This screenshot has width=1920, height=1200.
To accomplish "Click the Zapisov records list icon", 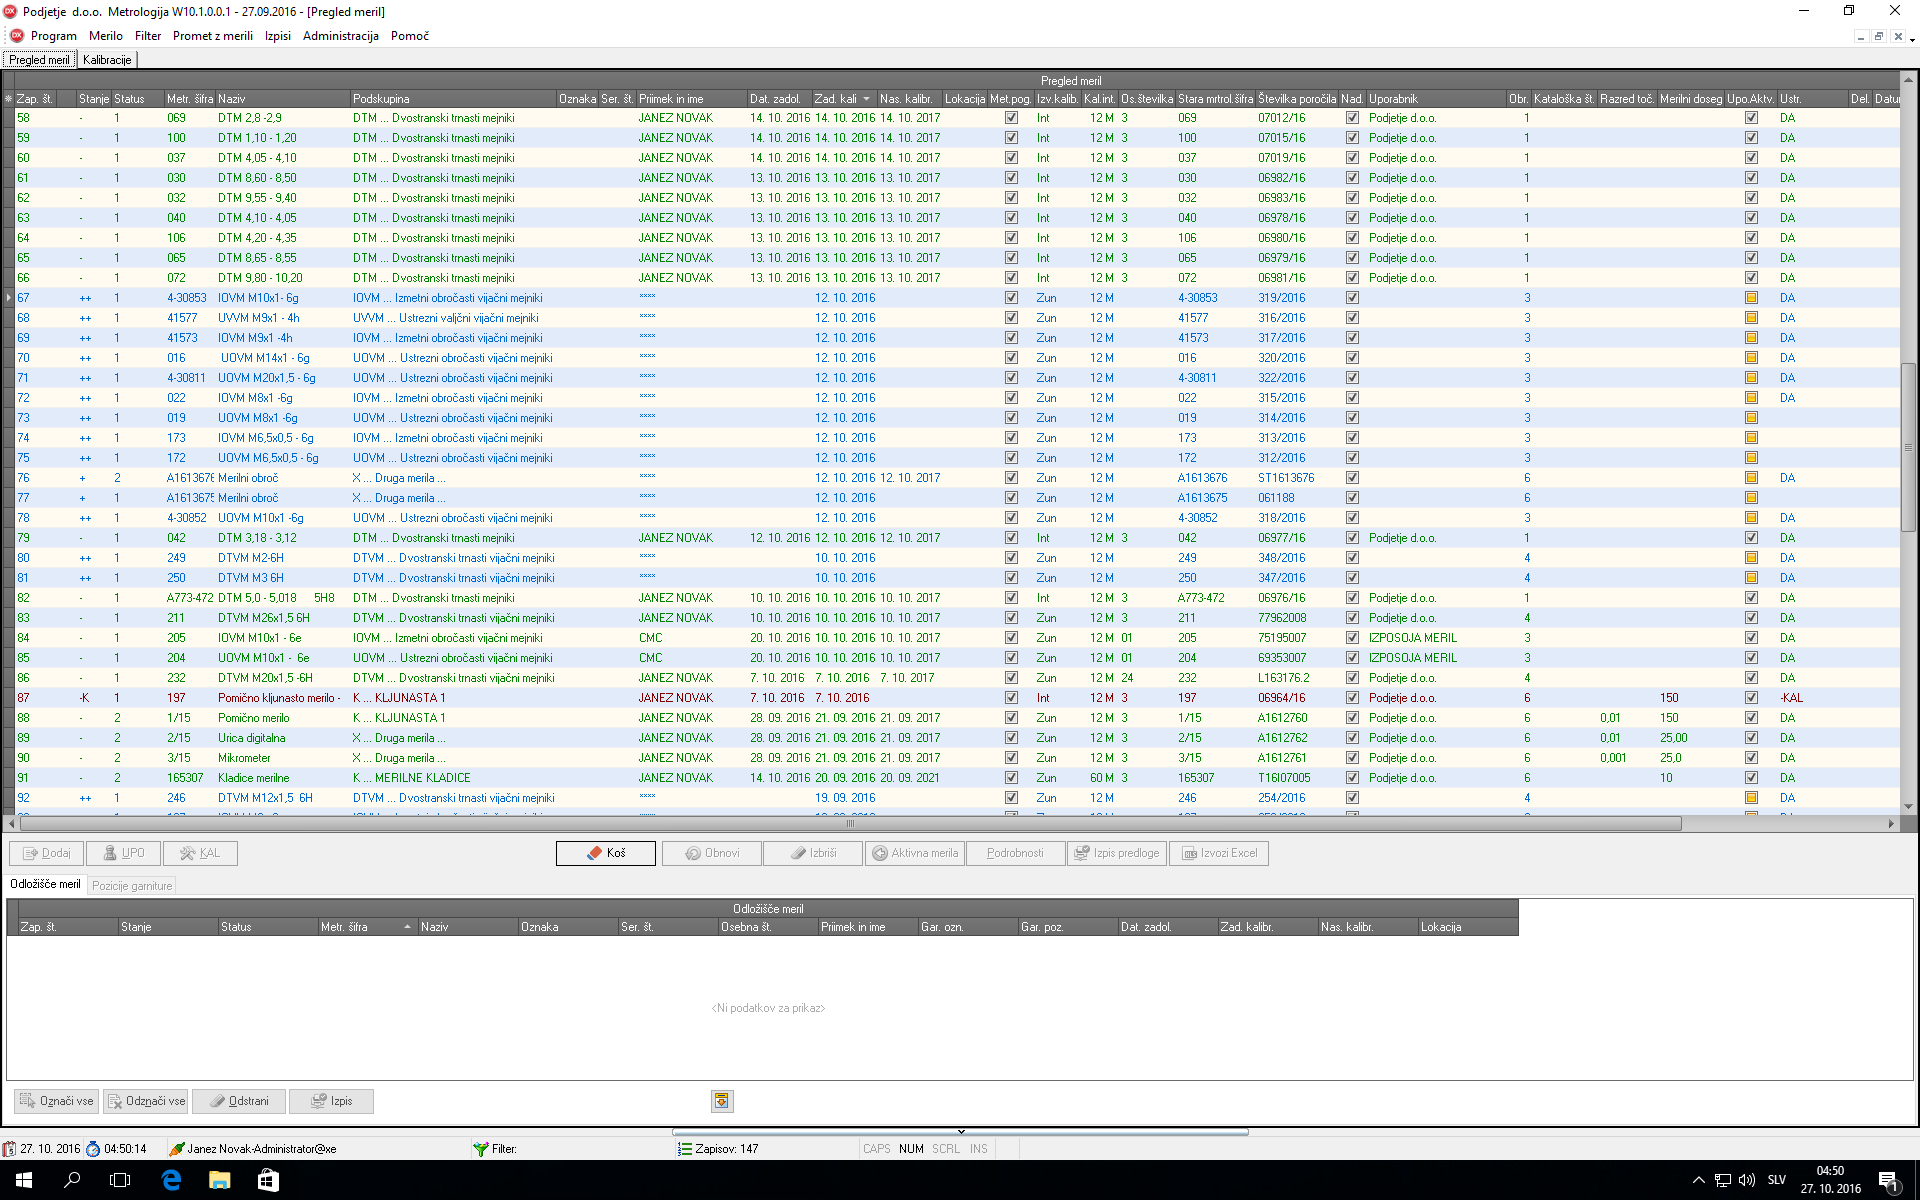I will [685, 1149].
